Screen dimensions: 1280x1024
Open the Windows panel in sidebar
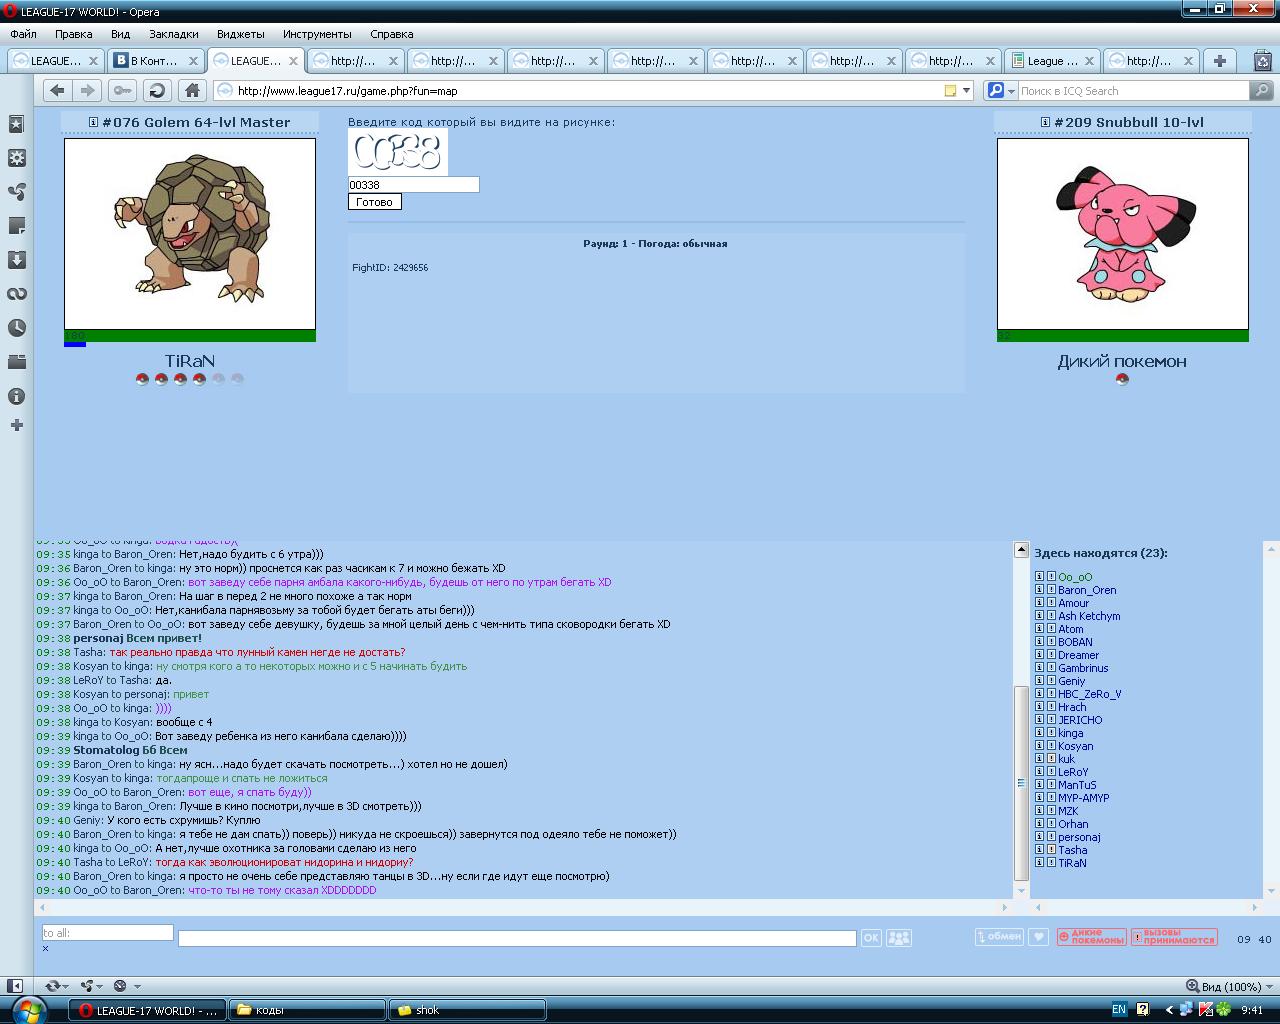pos(17,362)
